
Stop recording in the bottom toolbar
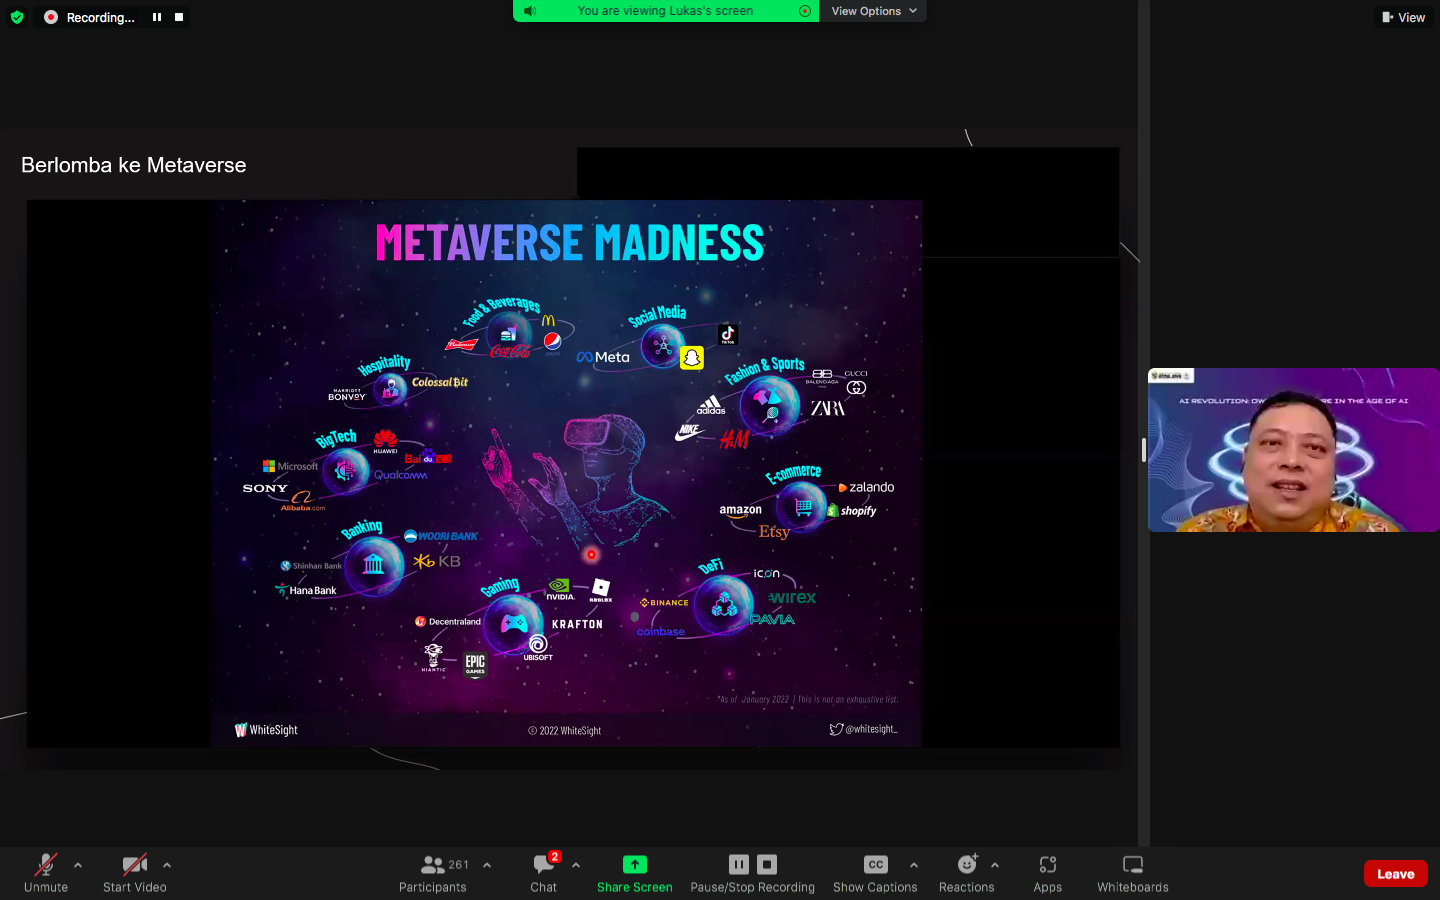click(x=767, y=864)
